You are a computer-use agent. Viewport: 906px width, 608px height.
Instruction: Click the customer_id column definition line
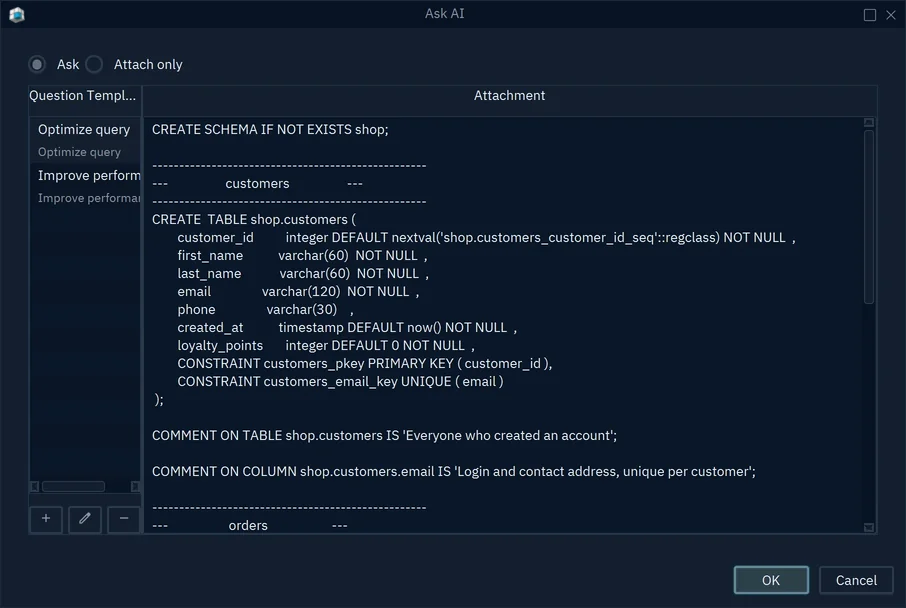coord(487,238)
